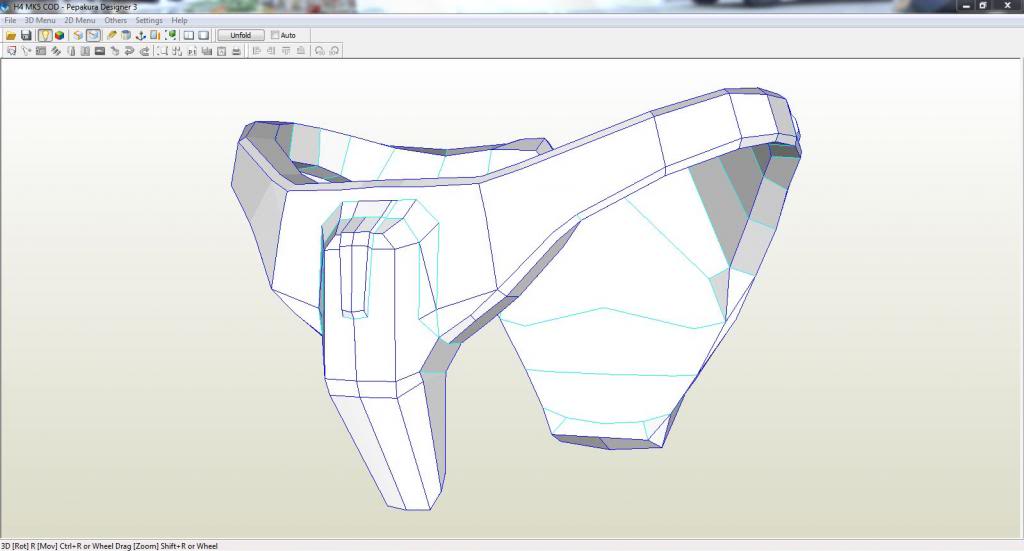Click the yellow folded-sheet icon beside the texture cube
The height and width of the screenshot is (551, 1024).
coord(78,35)
